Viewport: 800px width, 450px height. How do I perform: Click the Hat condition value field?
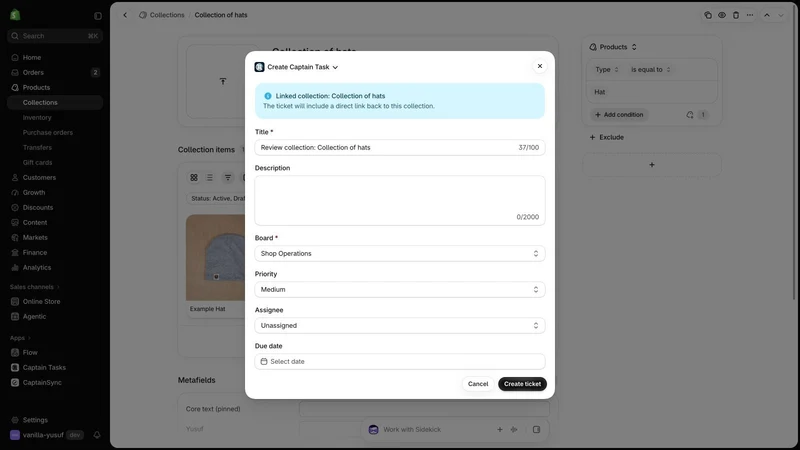click(x=652, y=92)
